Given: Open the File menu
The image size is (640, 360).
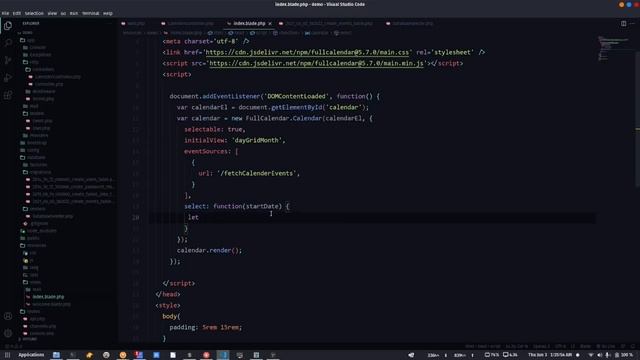Looking at the screenshot, I should coord(5,13).
